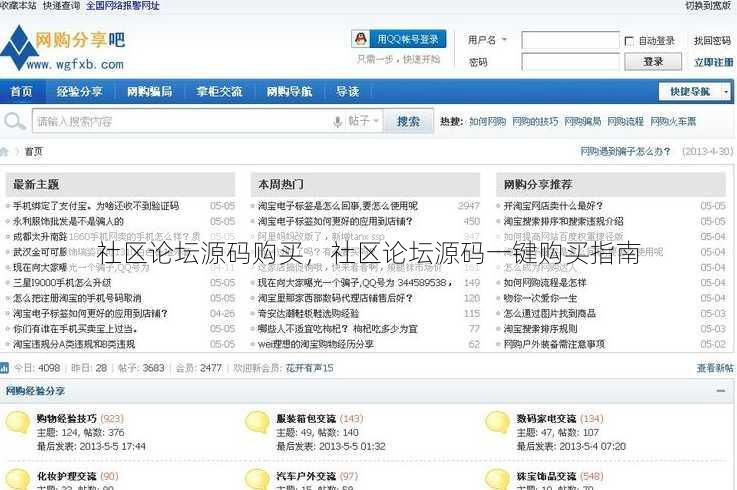The width and height of the screenshot is (737, 490).
Task: Open new member 花开有声15 profile
Action: pyautogui.click(x=309, y=368)
